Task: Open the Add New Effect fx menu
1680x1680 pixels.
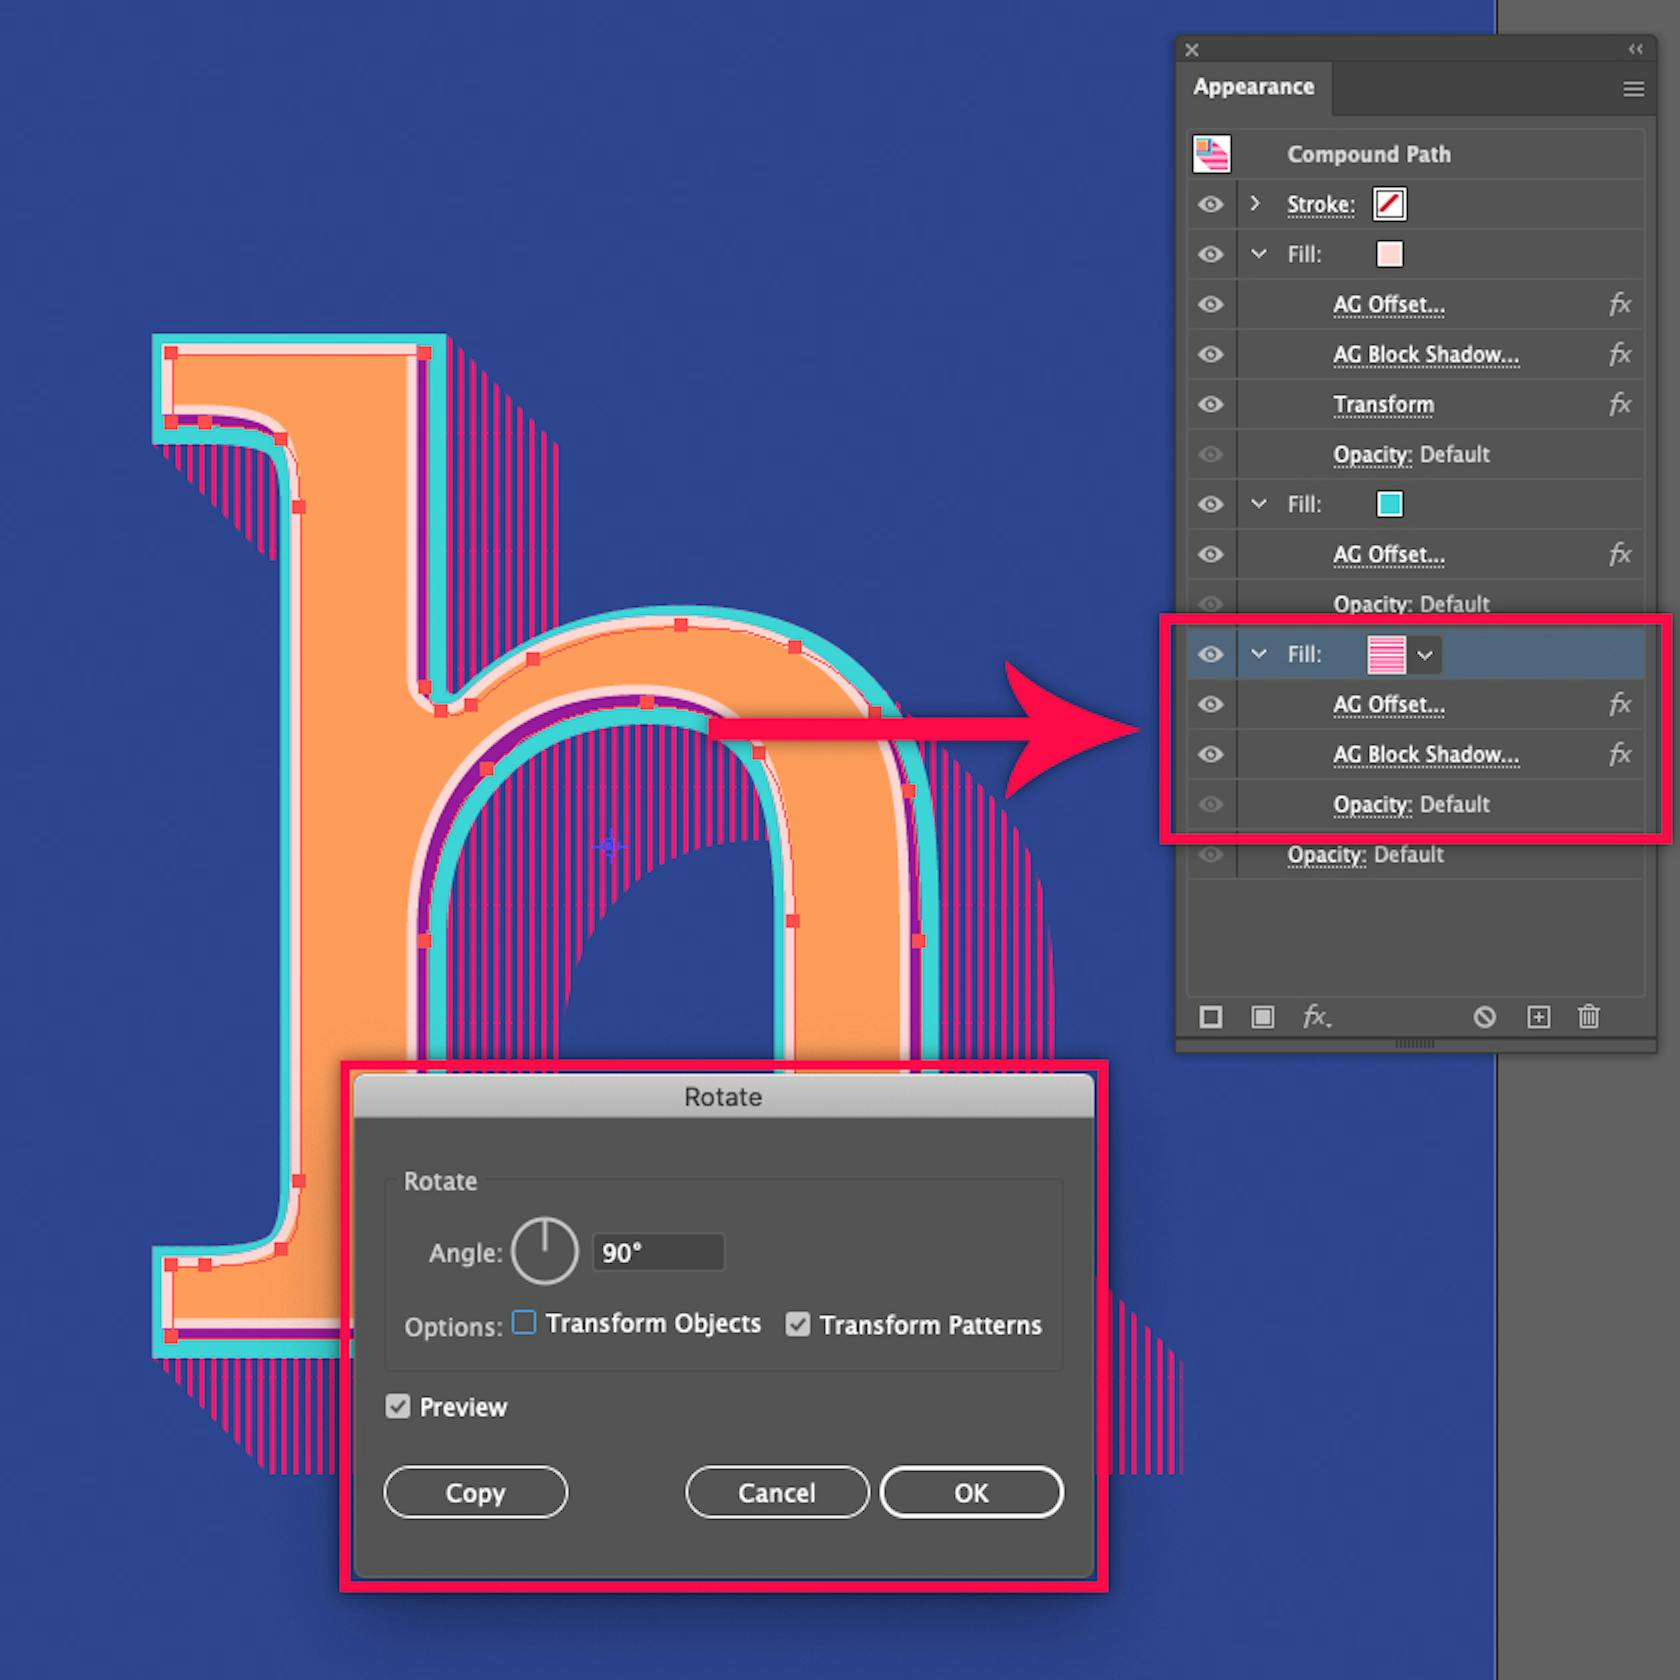Action: (1318, 1017)
